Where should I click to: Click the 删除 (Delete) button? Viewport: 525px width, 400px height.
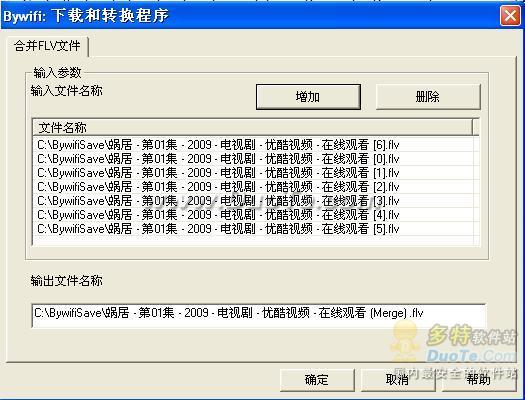click(x=428, y=97)
